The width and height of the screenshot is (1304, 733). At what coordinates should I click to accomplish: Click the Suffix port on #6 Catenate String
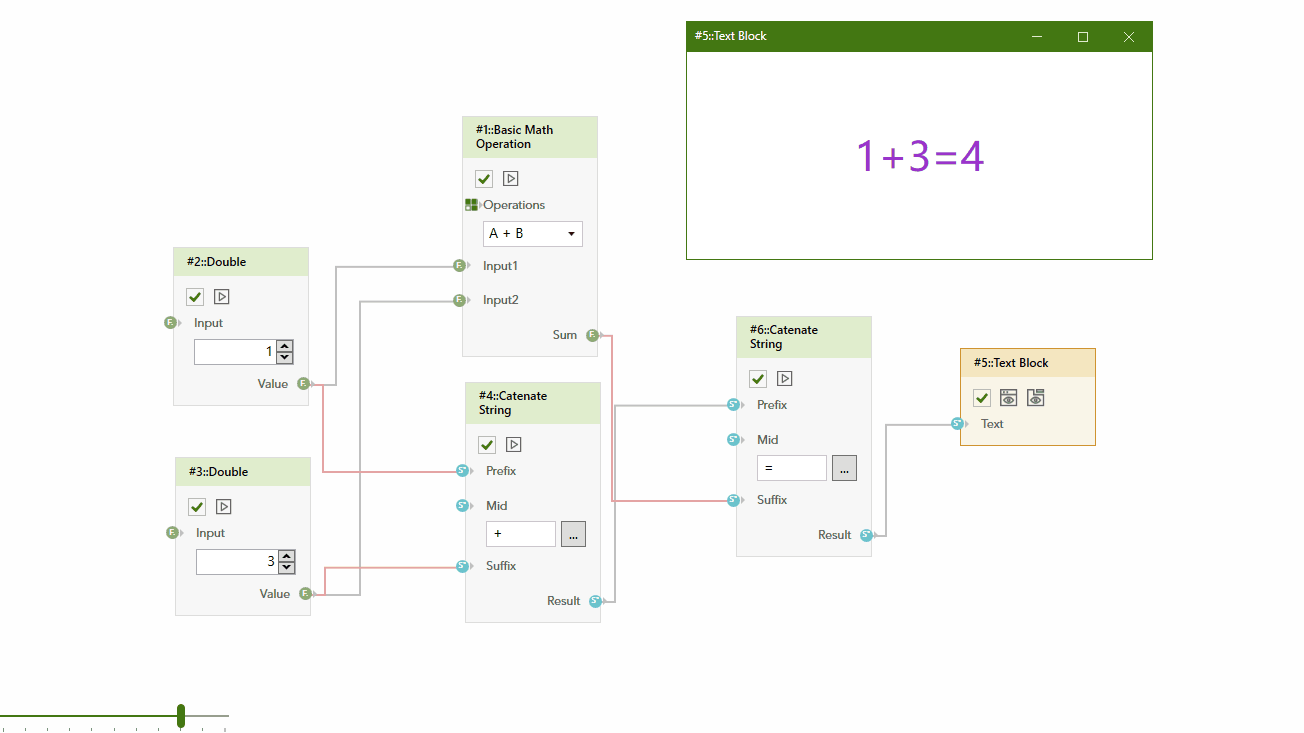[x=734, y=500]
